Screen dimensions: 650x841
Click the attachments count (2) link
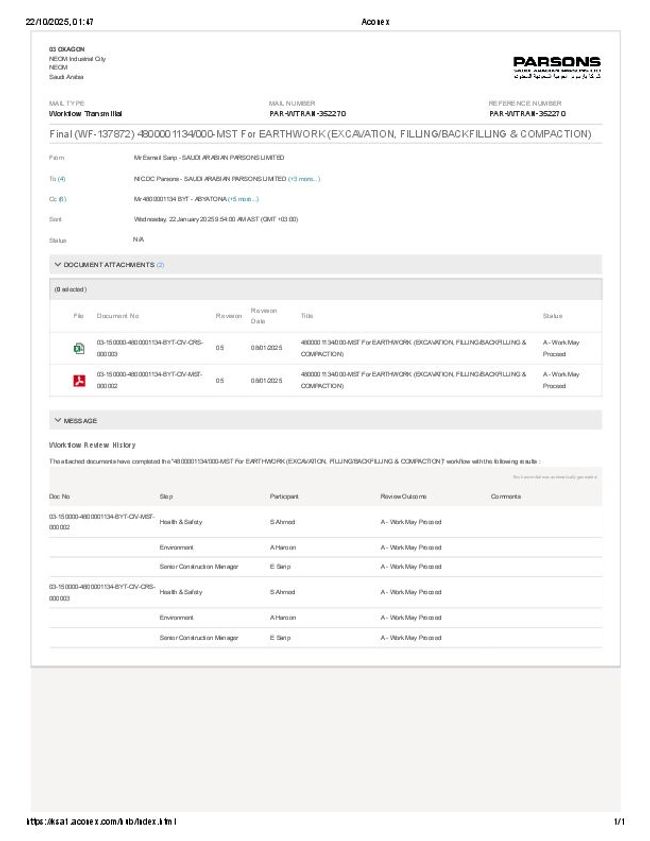click(x=160, y=265)
